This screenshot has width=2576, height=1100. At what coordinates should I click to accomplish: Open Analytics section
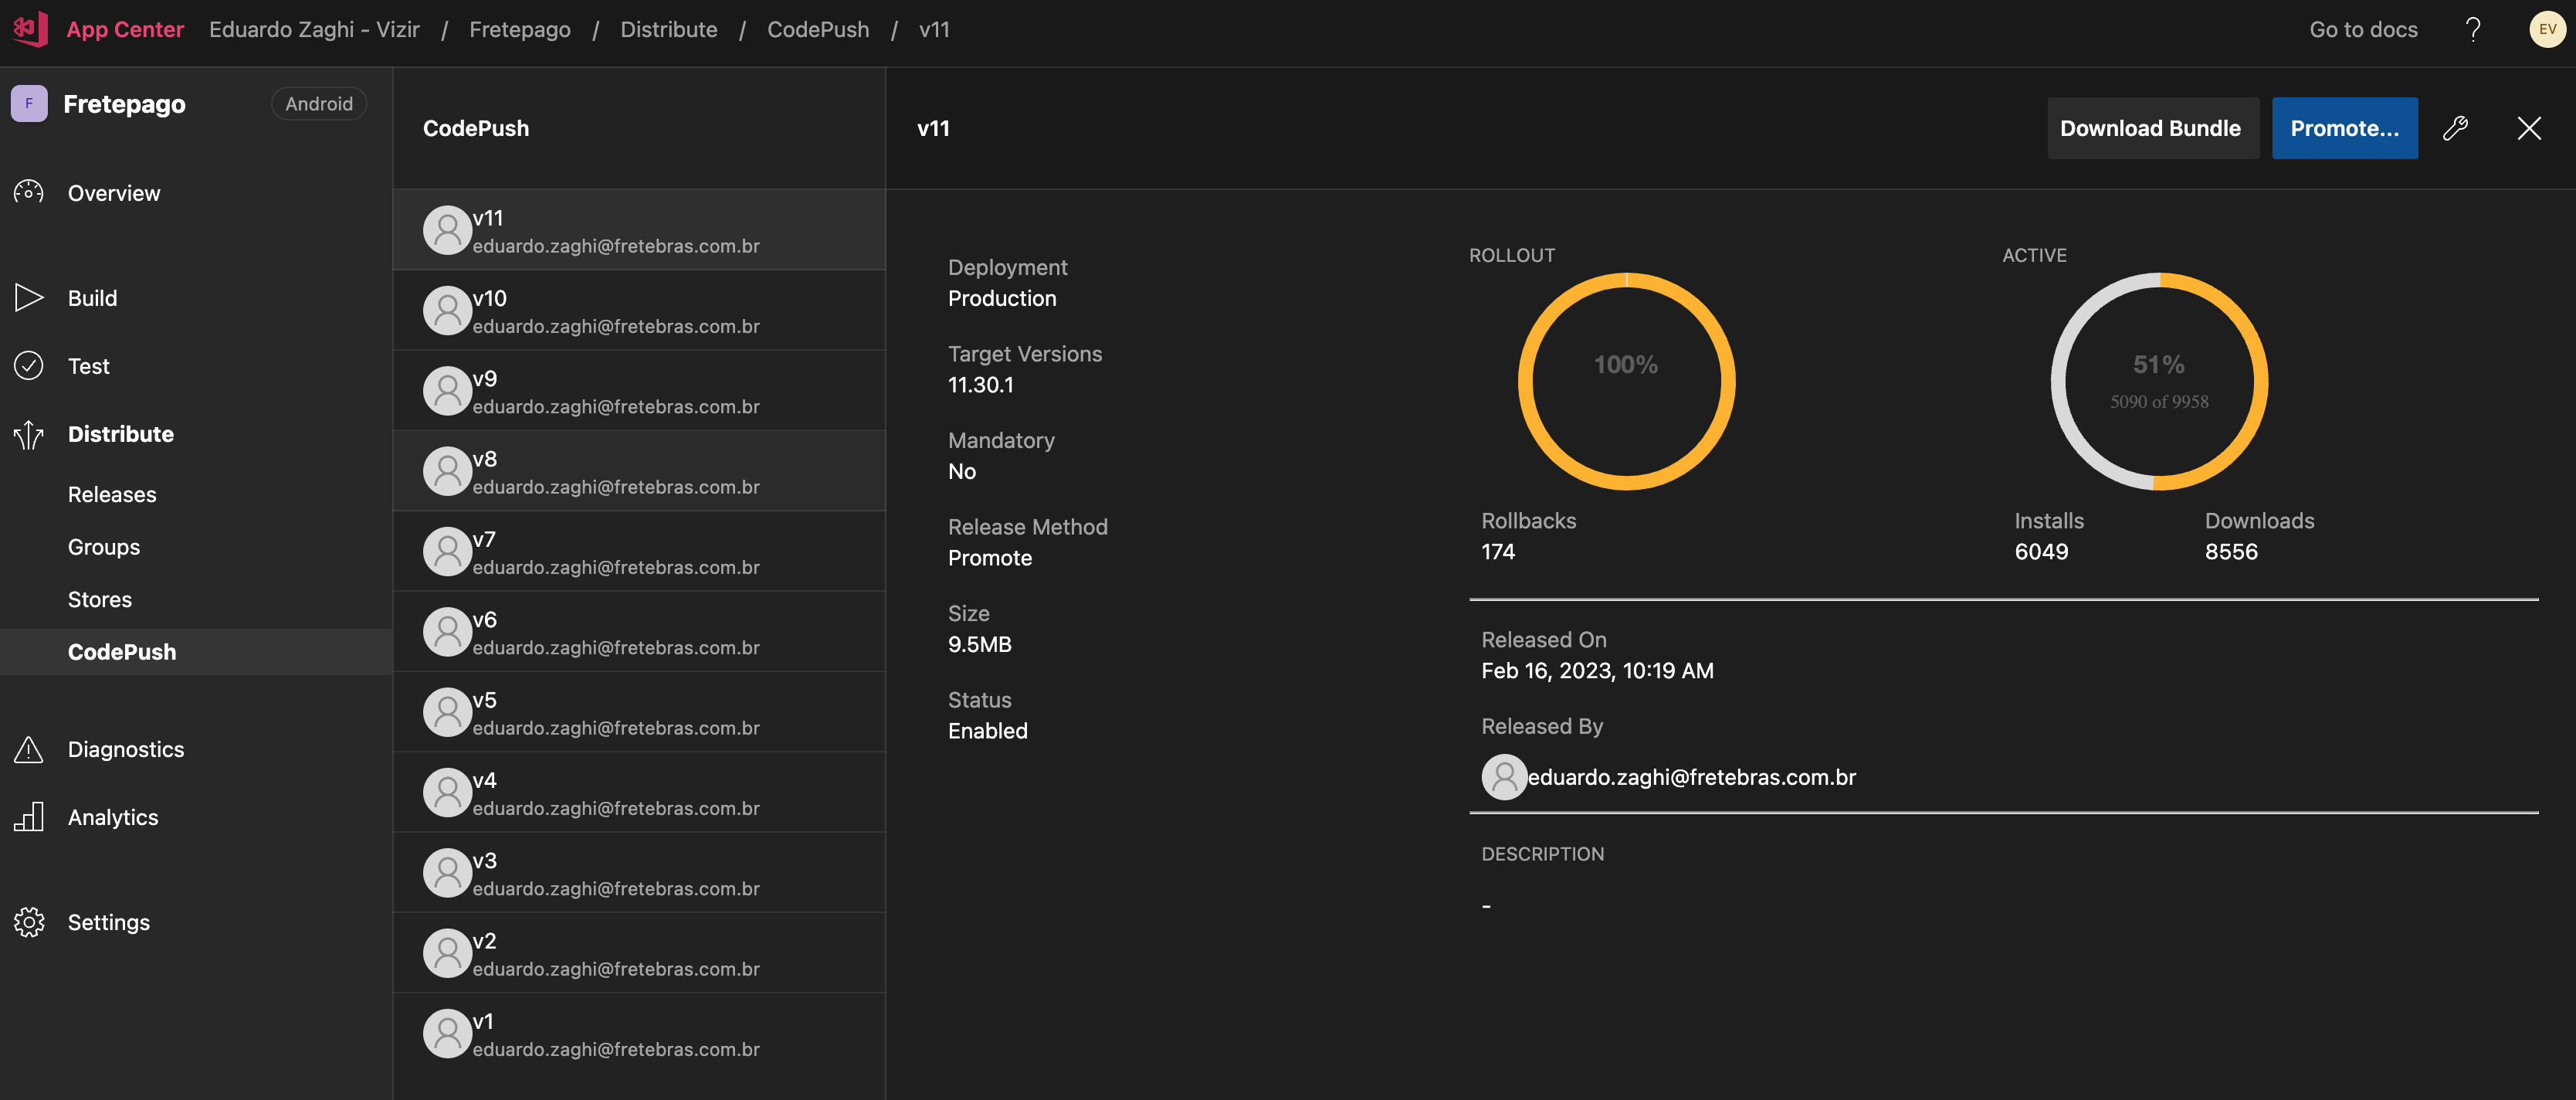(113, 817)
